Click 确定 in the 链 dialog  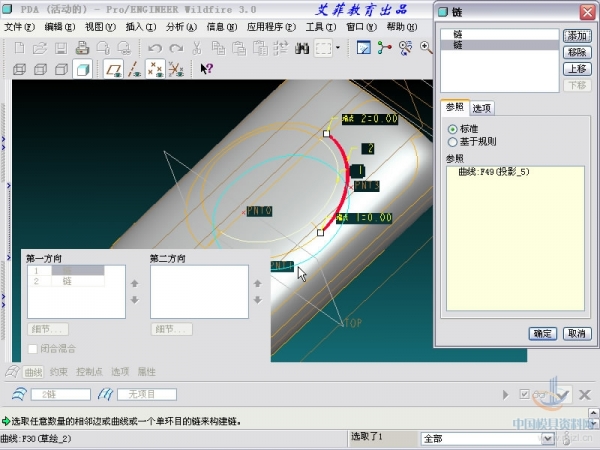tap(543, 334)
